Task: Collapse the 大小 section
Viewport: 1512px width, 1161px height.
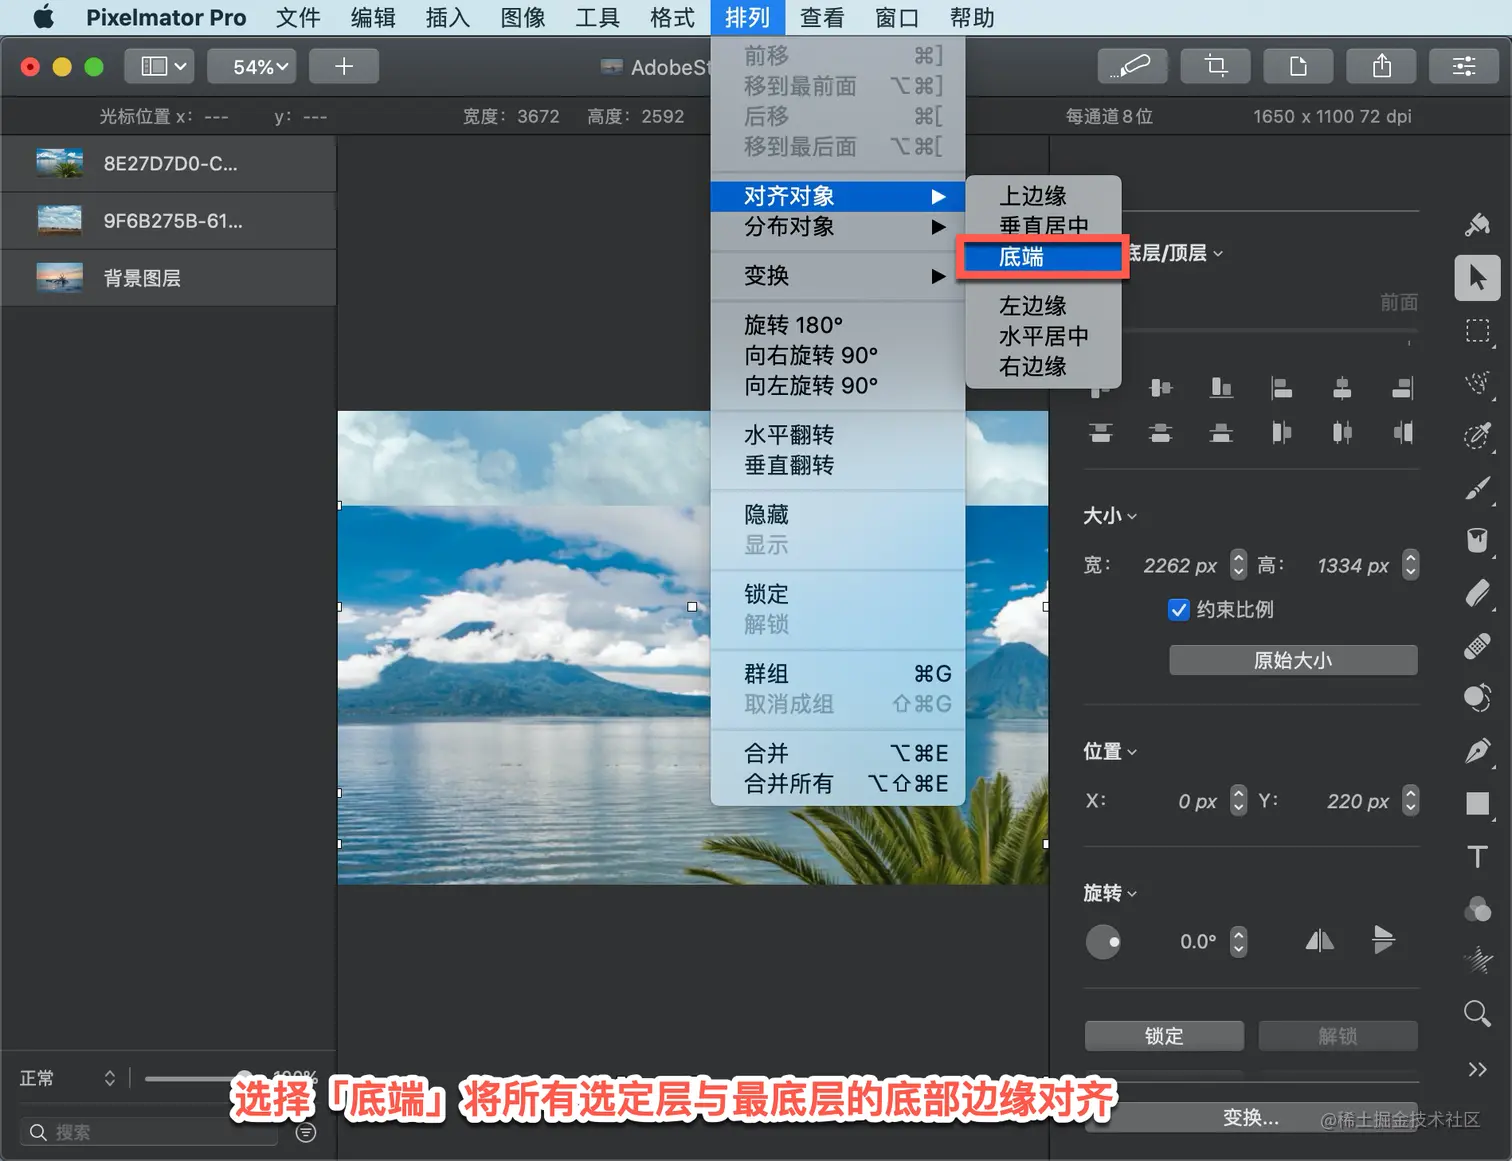Action: click(1110, 516)
